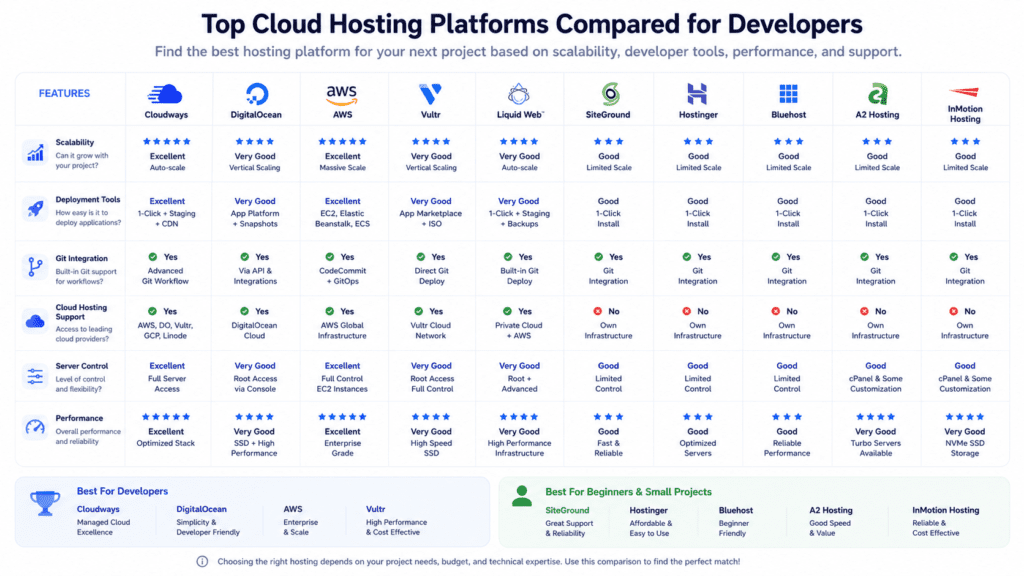Click A2 Hosting four-star Performance rating

tap(875, 417)
